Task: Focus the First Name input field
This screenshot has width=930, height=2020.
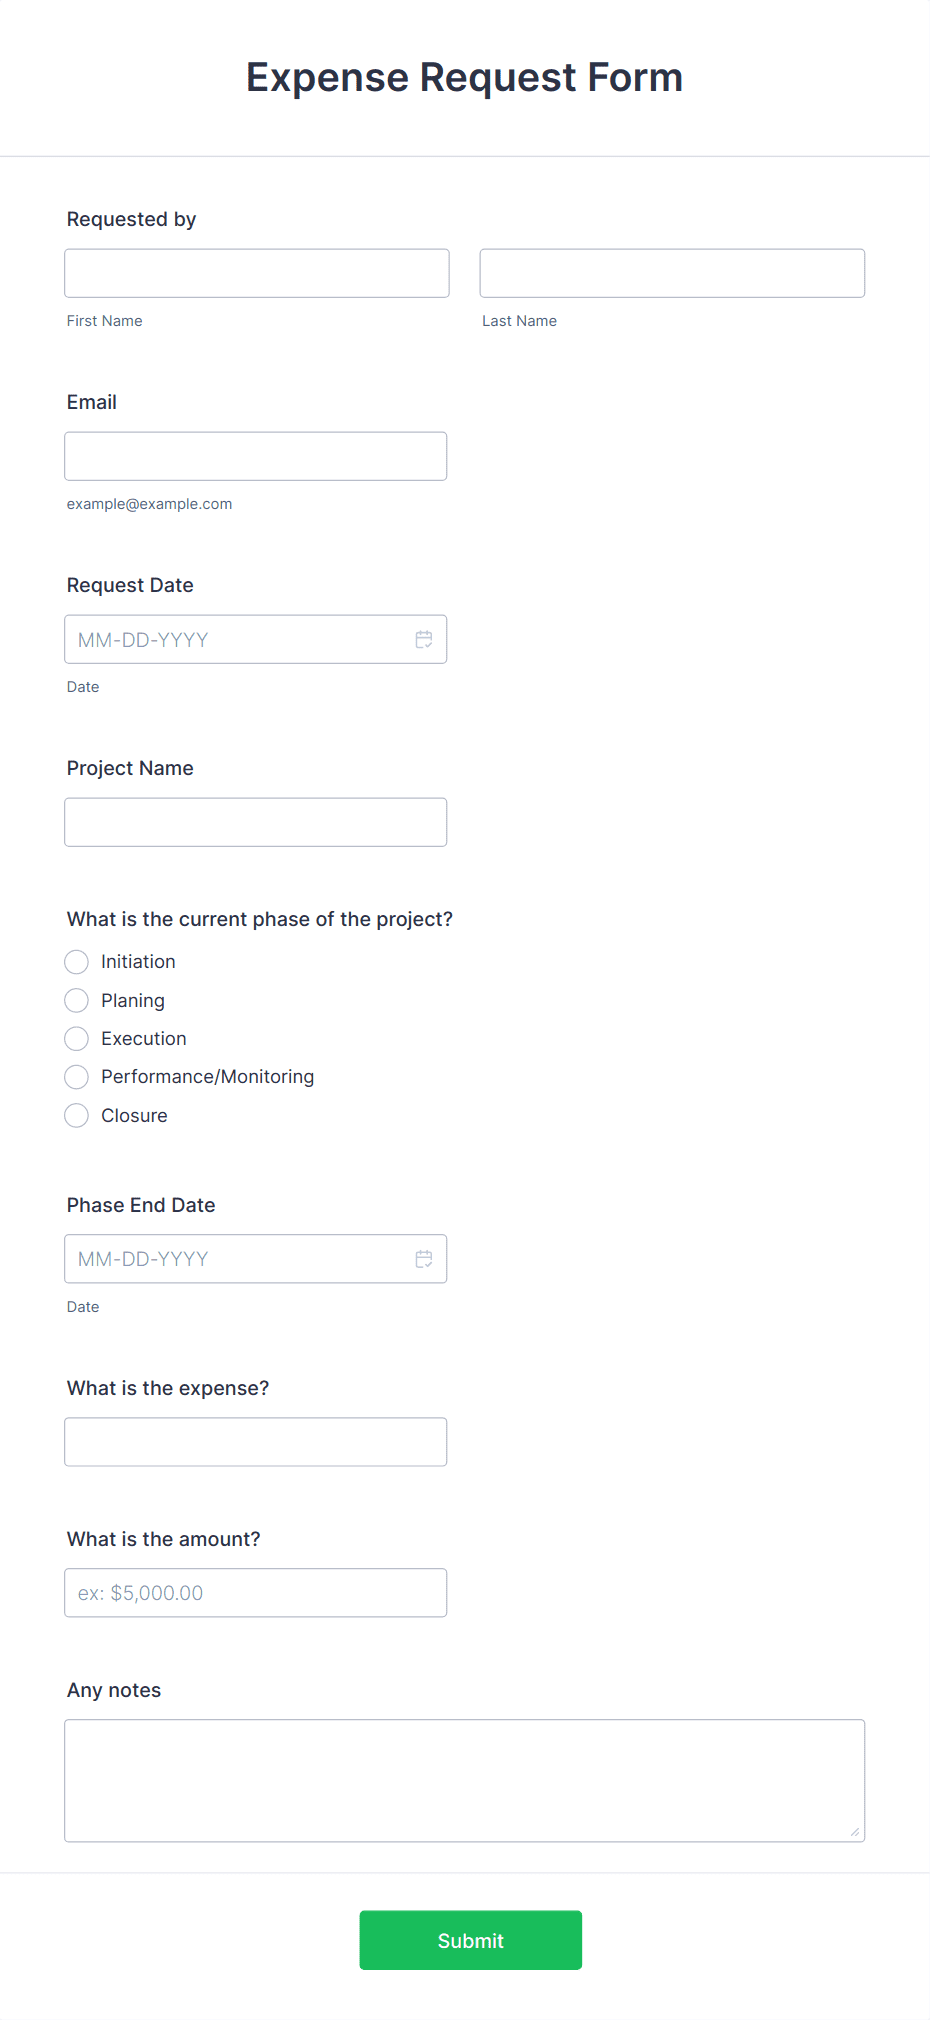Action: [x=257, y=273]
